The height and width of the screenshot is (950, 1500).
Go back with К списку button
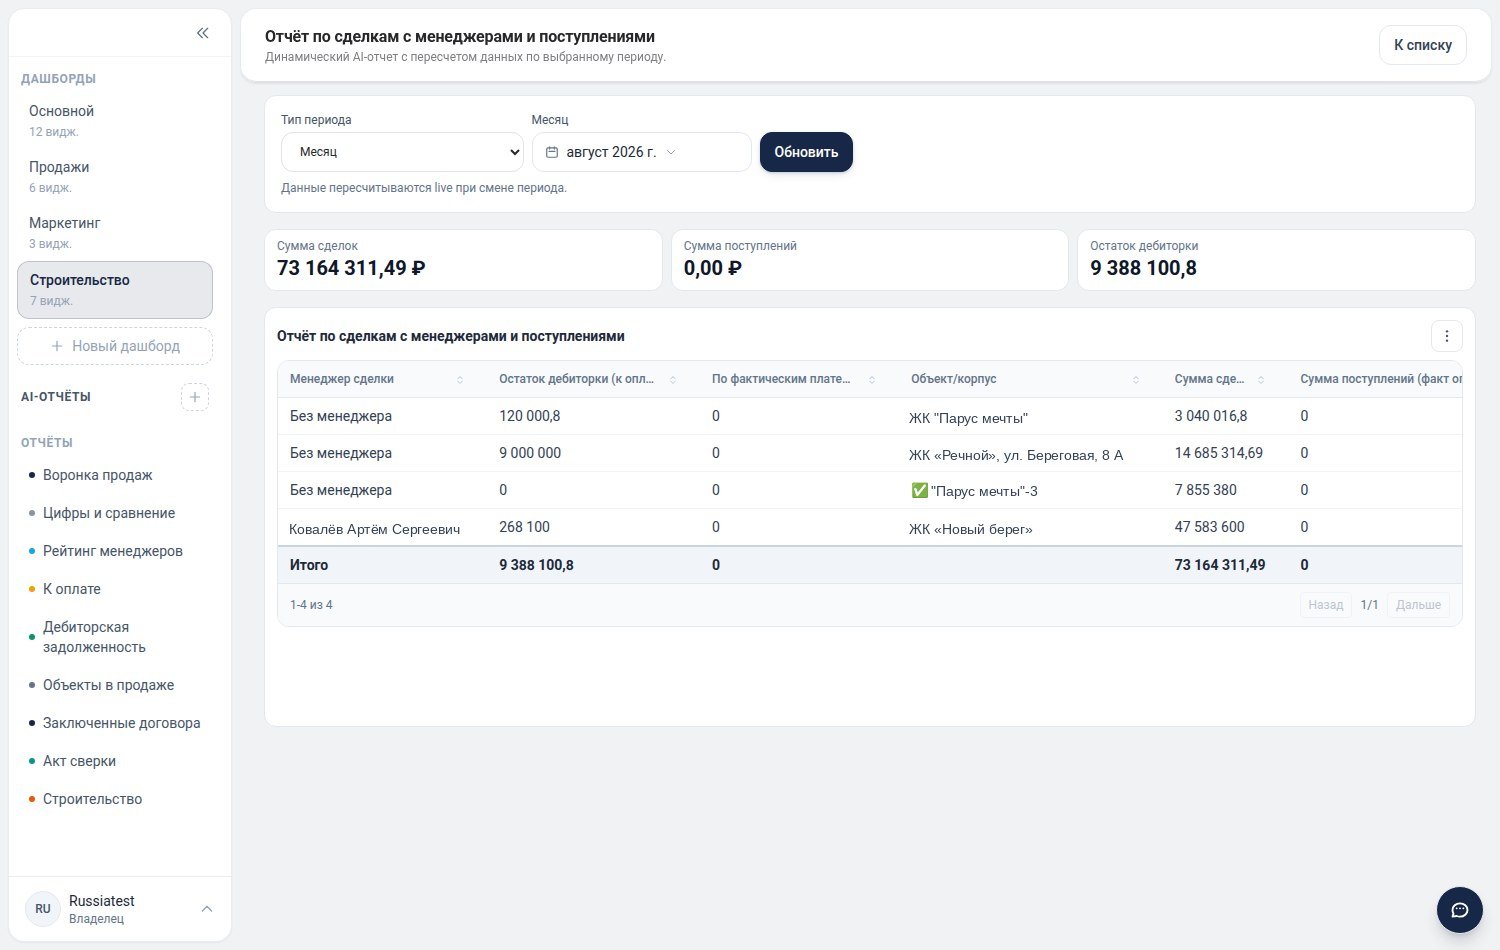point(1423,45)
